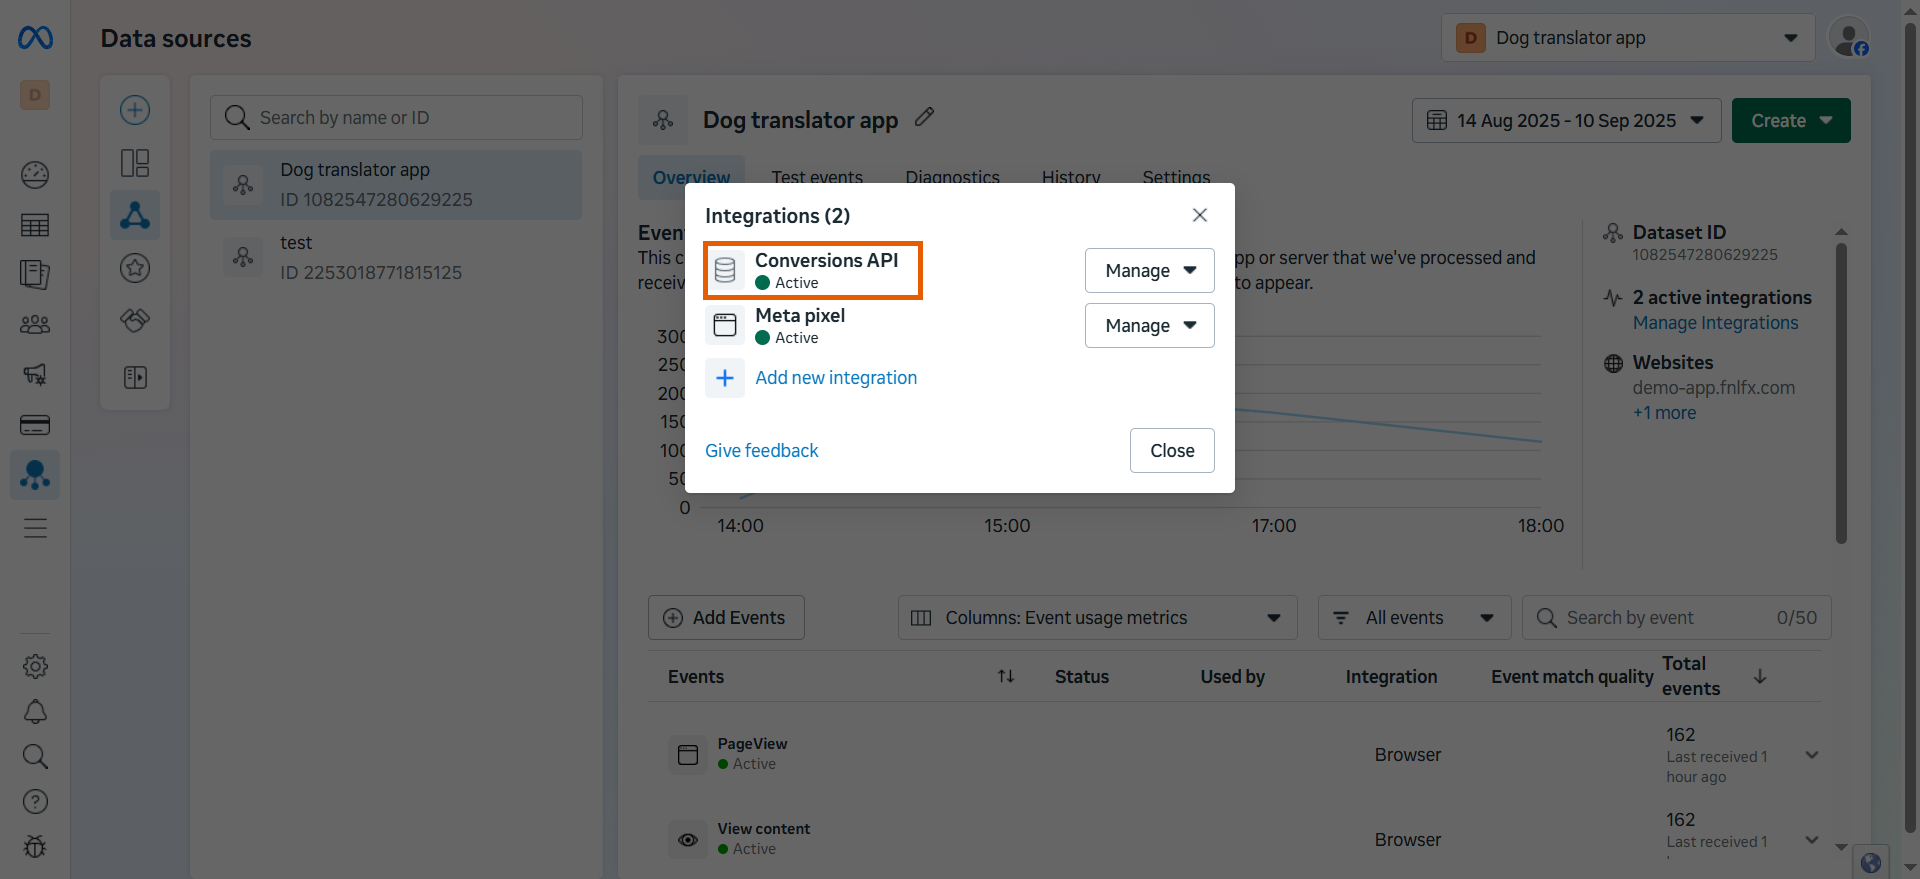1920x879 pixels.
Task: Switch to the History tab
Action: pos(1071,177)
